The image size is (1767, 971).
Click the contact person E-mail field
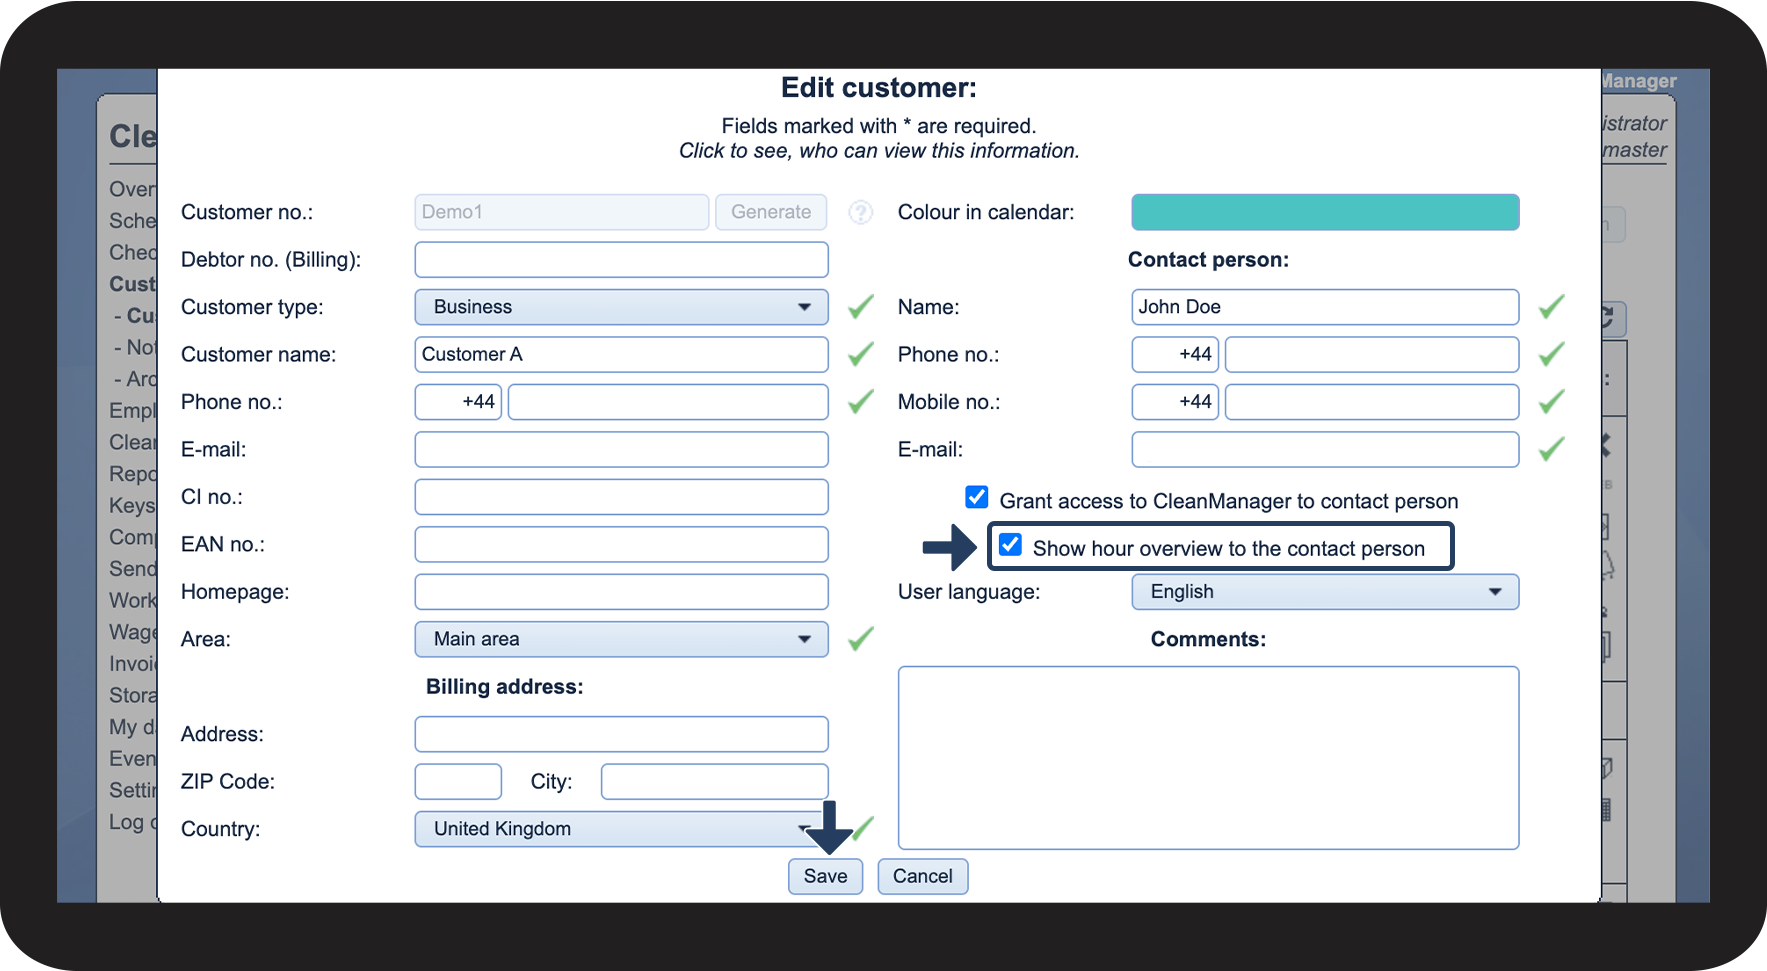pos(1325,449)
